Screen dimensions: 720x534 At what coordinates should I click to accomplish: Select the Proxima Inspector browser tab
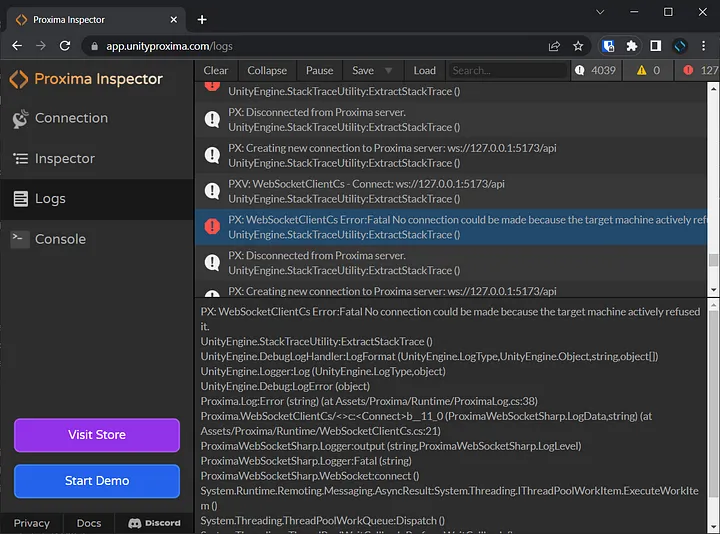pos(96,20)
